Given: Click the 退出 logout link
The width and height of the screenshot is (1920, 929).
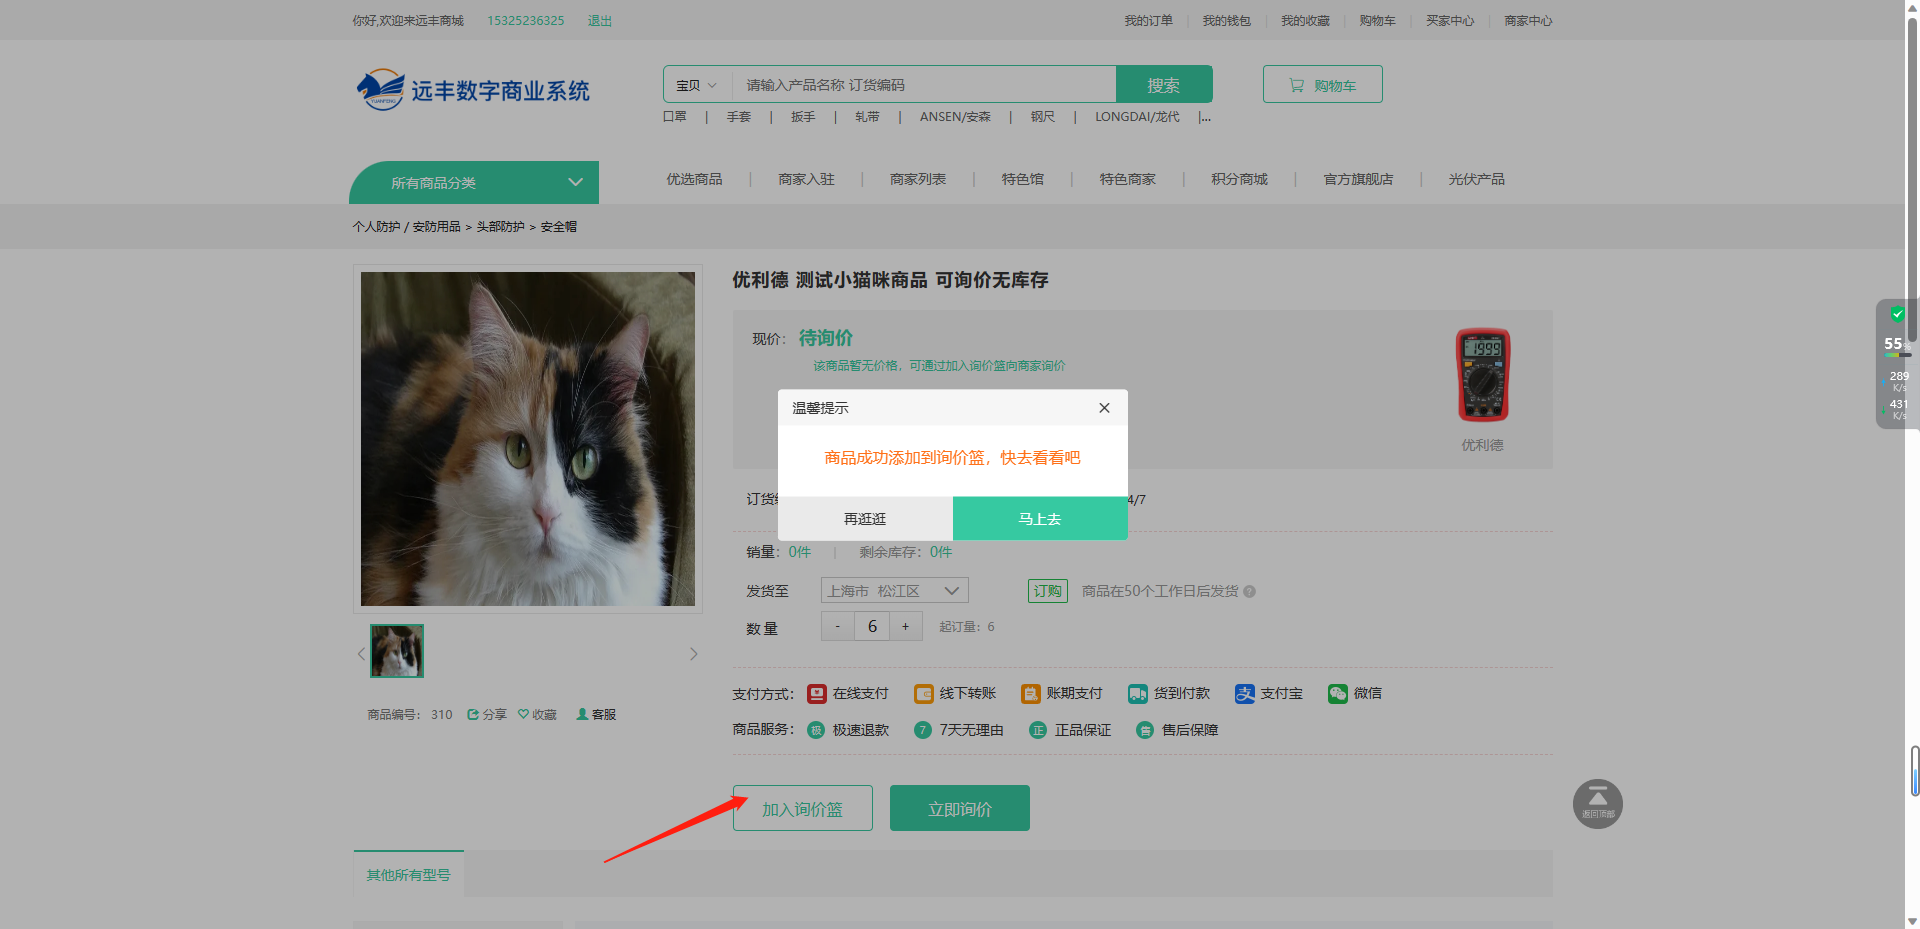Looking at the screenshot, I should coord(599,21).
